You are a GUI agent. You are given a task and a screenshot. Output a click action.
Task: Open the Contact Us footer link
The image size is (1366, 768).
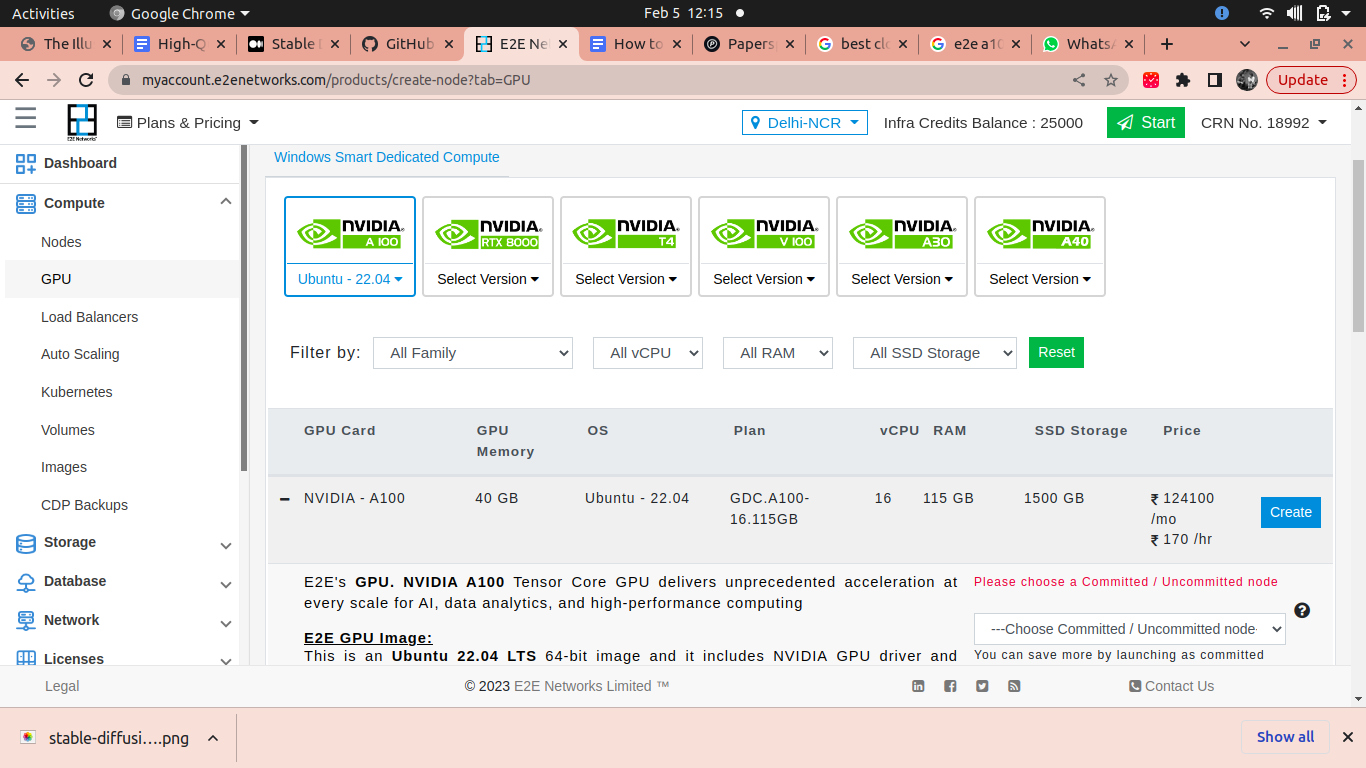tap(1171, 686)
